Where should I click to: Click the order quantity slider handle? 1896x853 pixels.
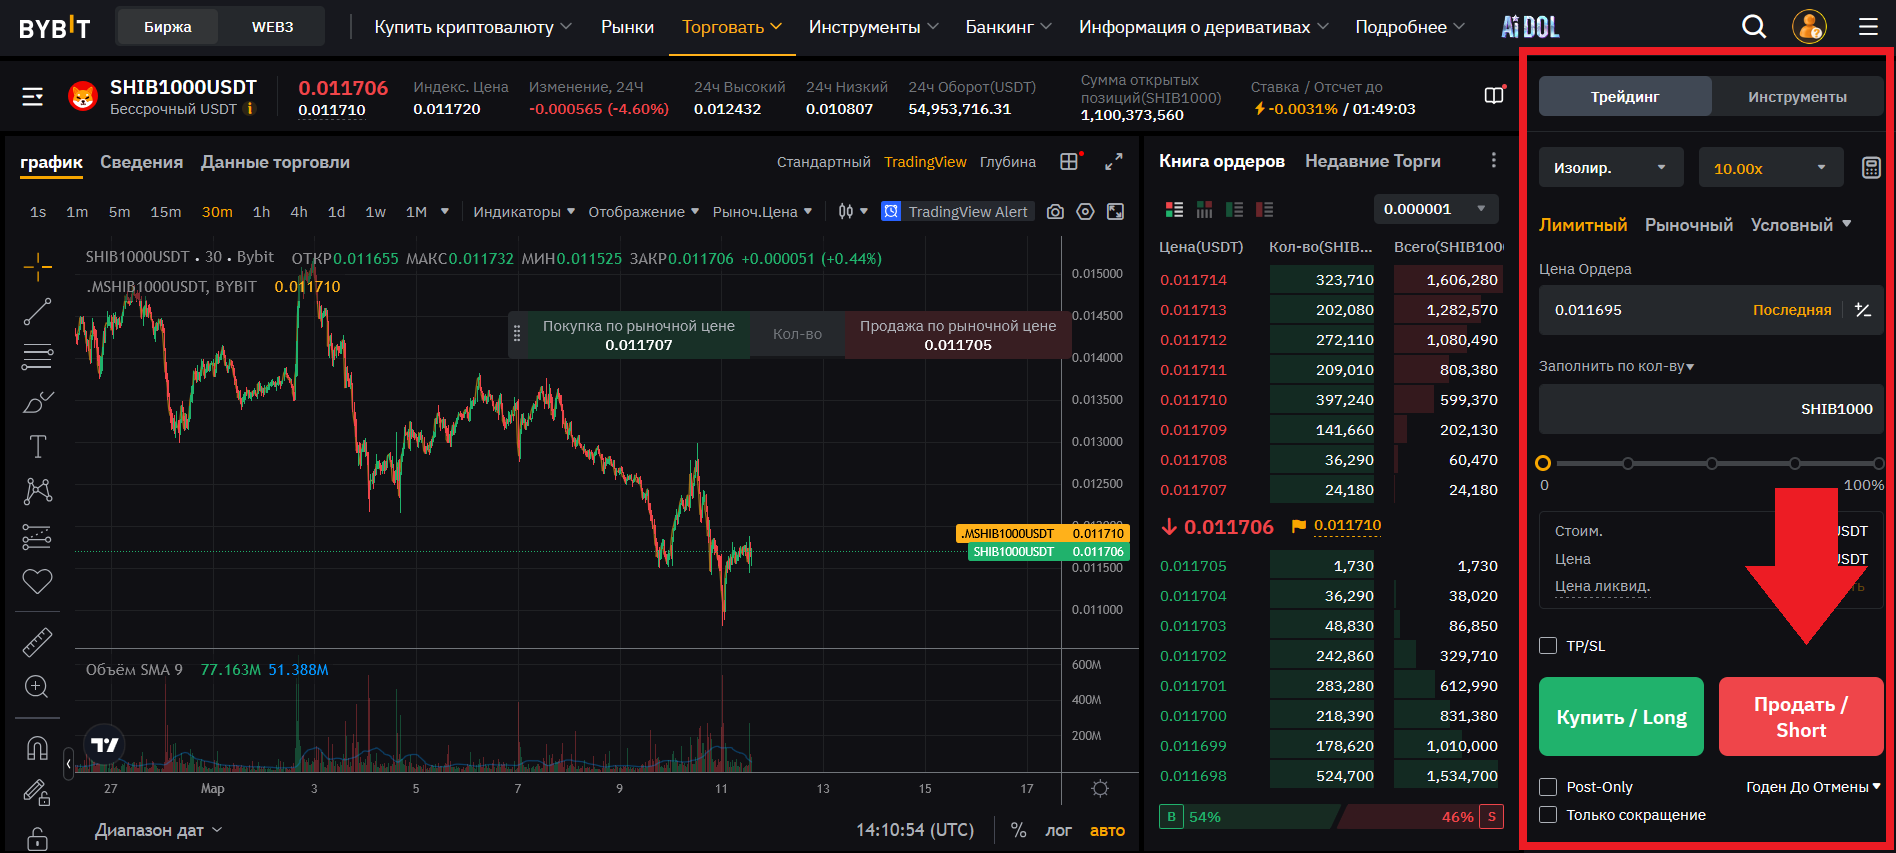1543,463
